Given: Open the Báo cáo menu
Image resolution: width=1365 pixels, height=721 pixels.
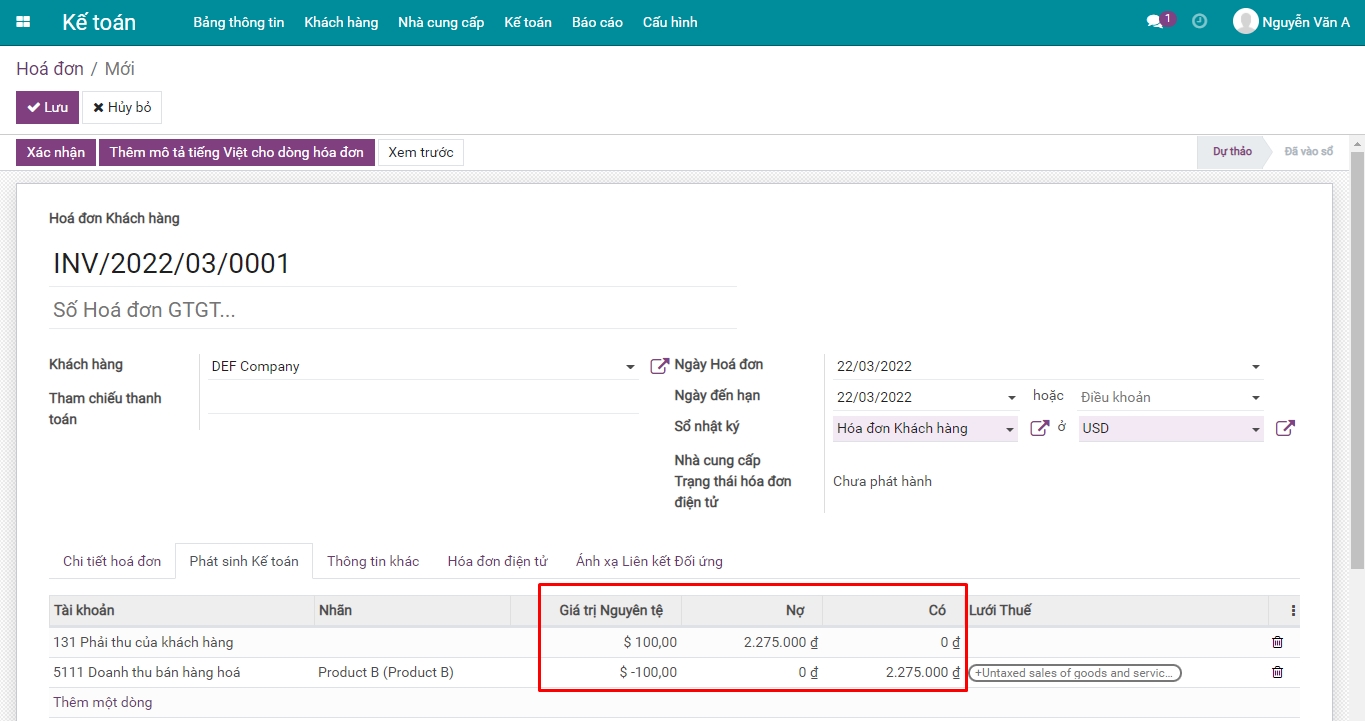Looking at the screenshot, I should click(597, 22).
